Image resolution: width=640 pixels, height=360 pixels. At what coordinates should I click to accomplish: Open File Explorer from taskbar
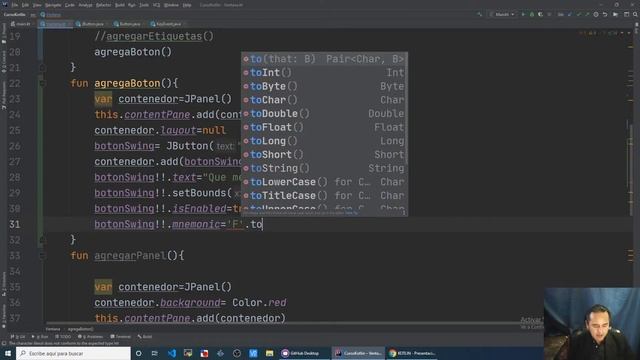coord(269,353)
